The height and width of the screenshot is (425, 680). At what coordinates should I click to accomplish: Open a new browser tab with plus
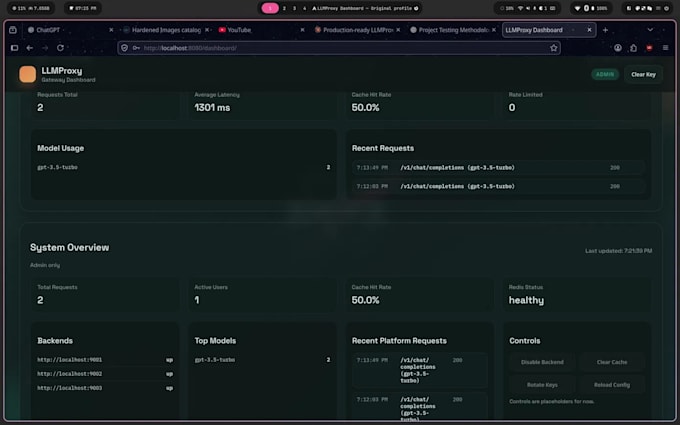pos(605,30)
